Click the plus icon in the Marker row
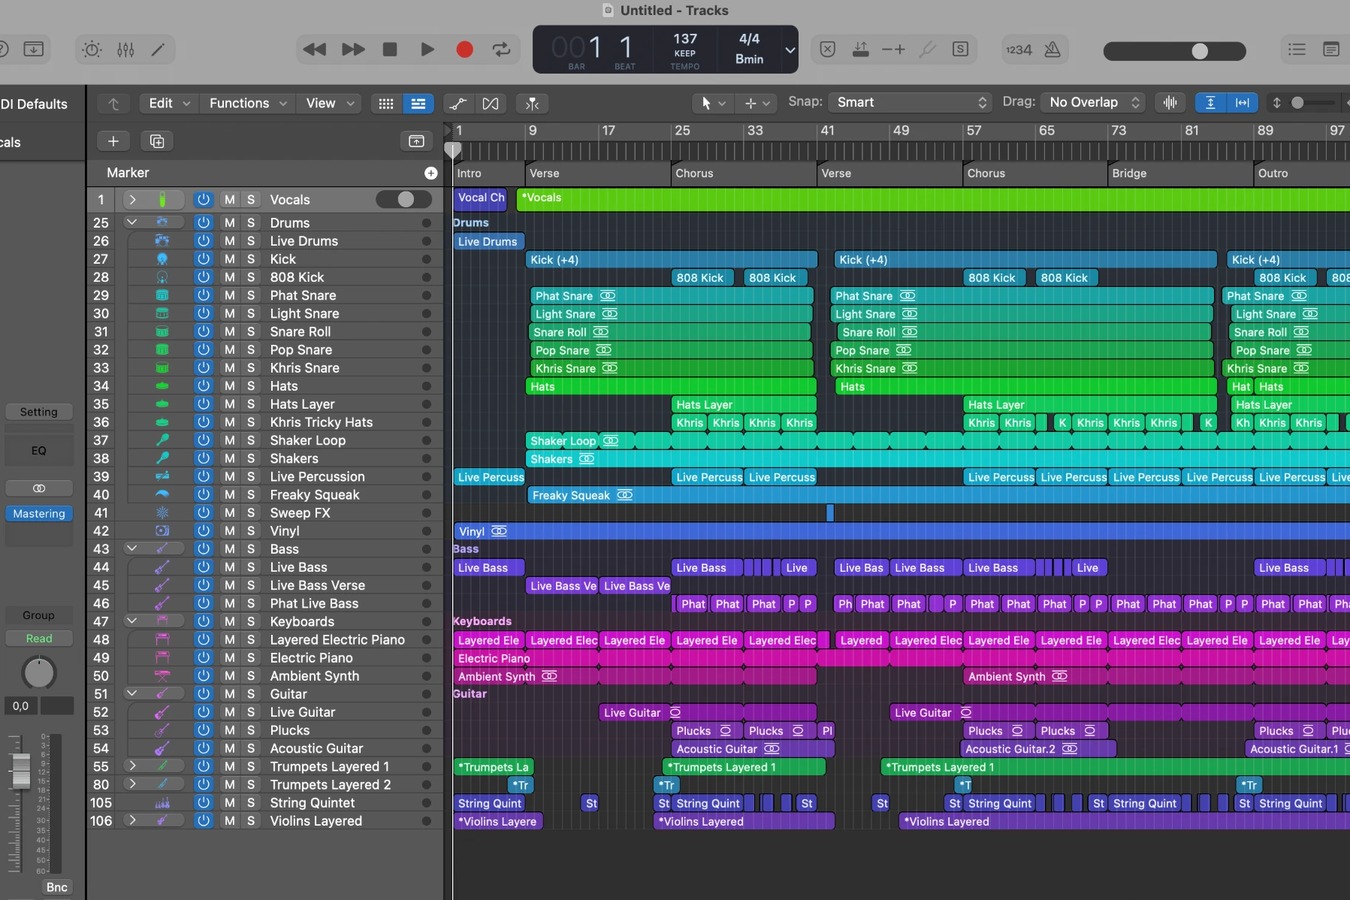 click(431, 173)
